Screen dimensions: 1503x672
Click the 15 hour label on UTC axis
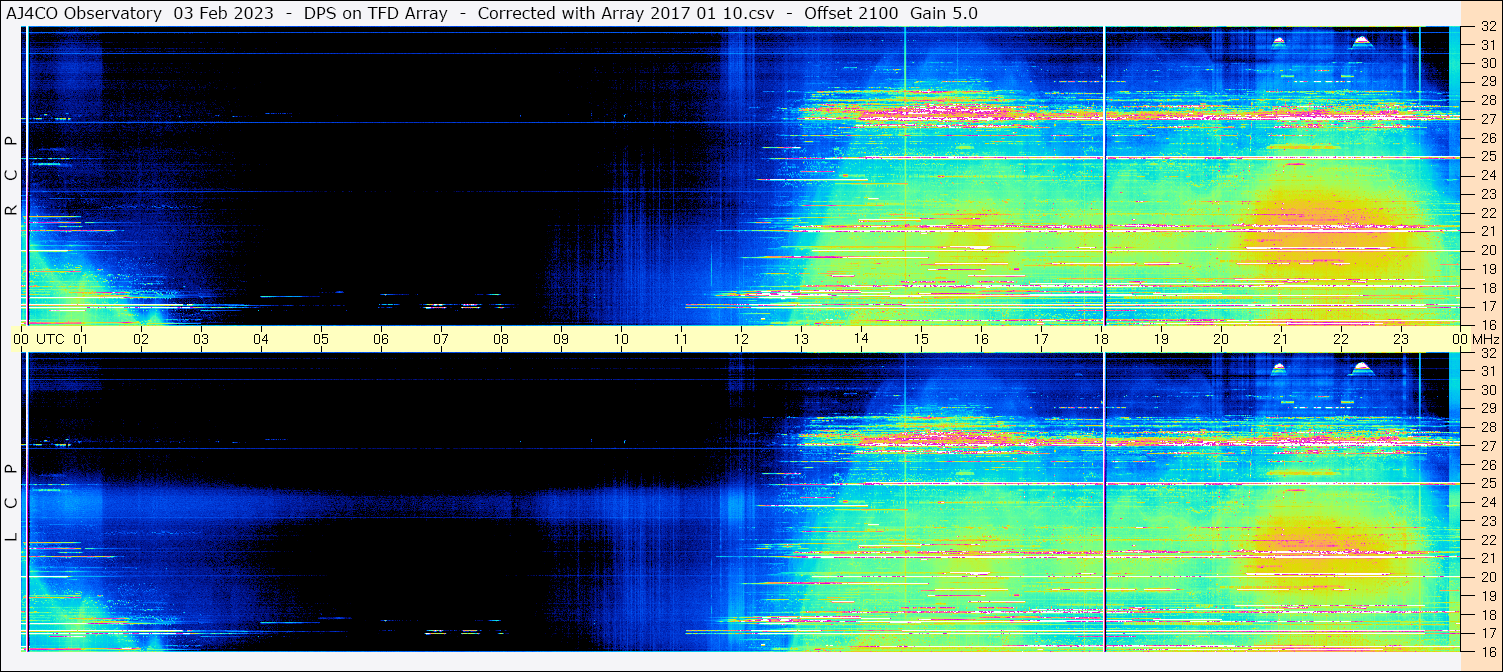(921, 339)
